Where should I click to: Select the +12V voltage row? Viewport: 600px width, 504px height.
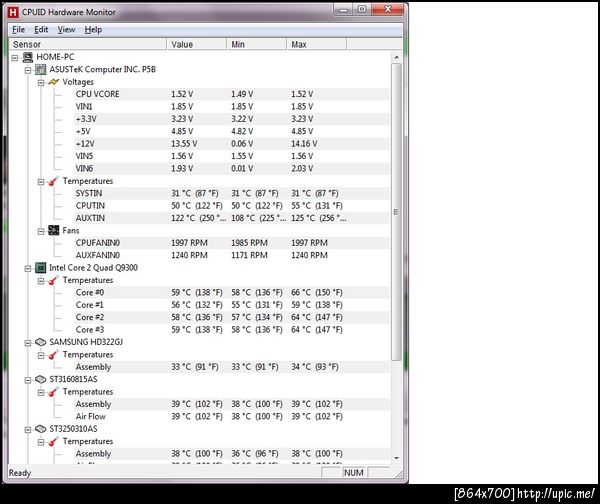(x=232, y=144)
